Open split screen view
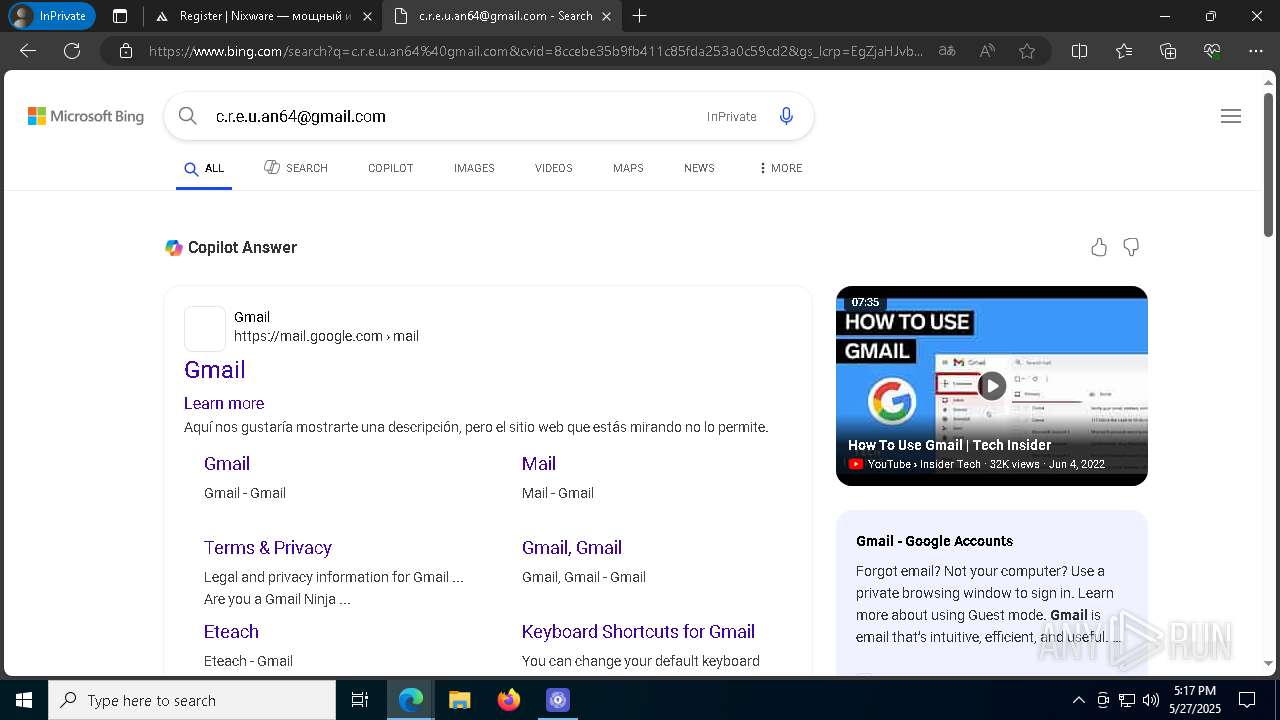This screenshot has height=720, width=1280. point(1079,51)
